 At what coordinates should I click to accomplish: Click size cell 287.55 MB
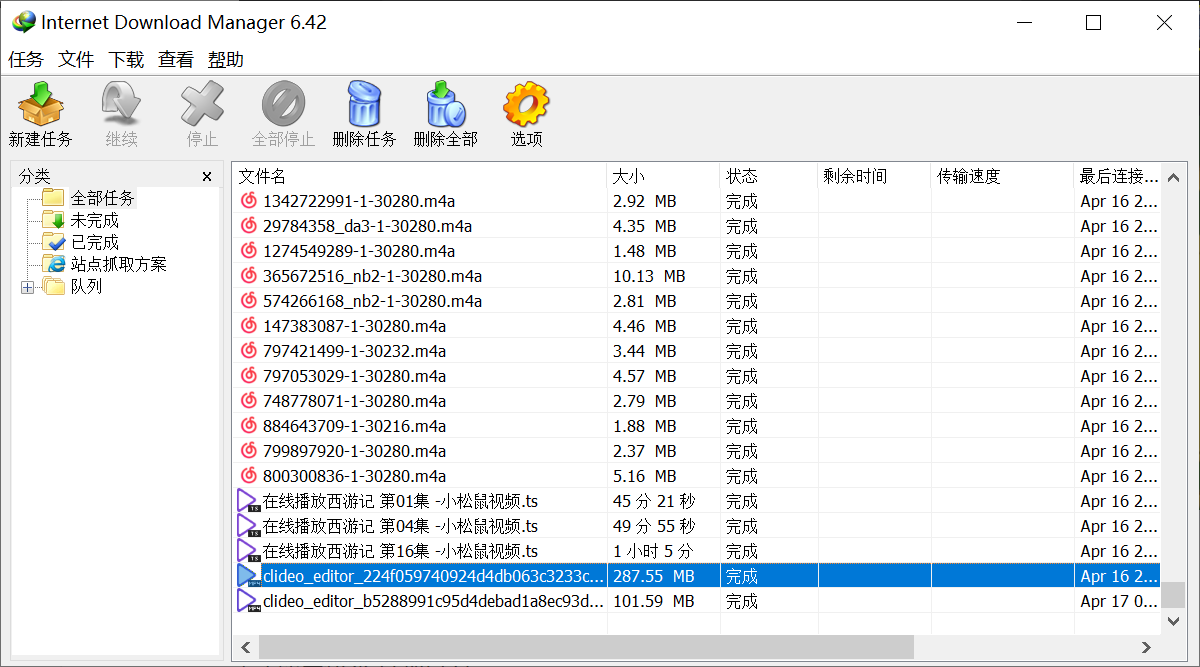click(653, 576)
